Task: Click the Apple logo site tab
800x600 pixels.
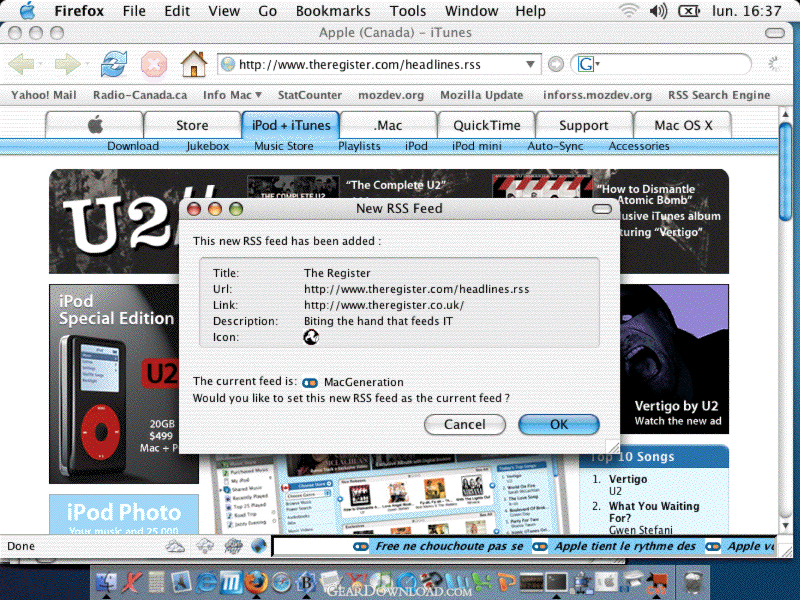Action: tap(94, 125)
